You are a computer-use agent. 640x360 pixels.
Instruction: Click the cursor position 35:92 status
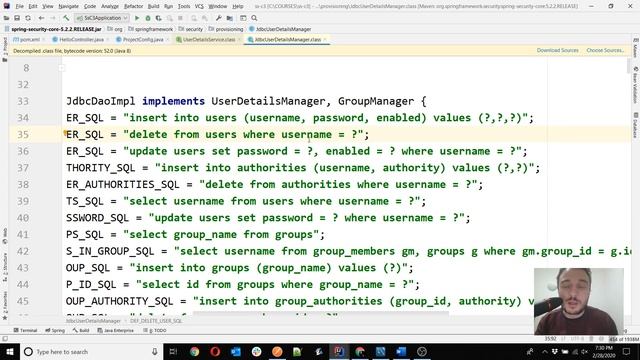click(550, 339)
